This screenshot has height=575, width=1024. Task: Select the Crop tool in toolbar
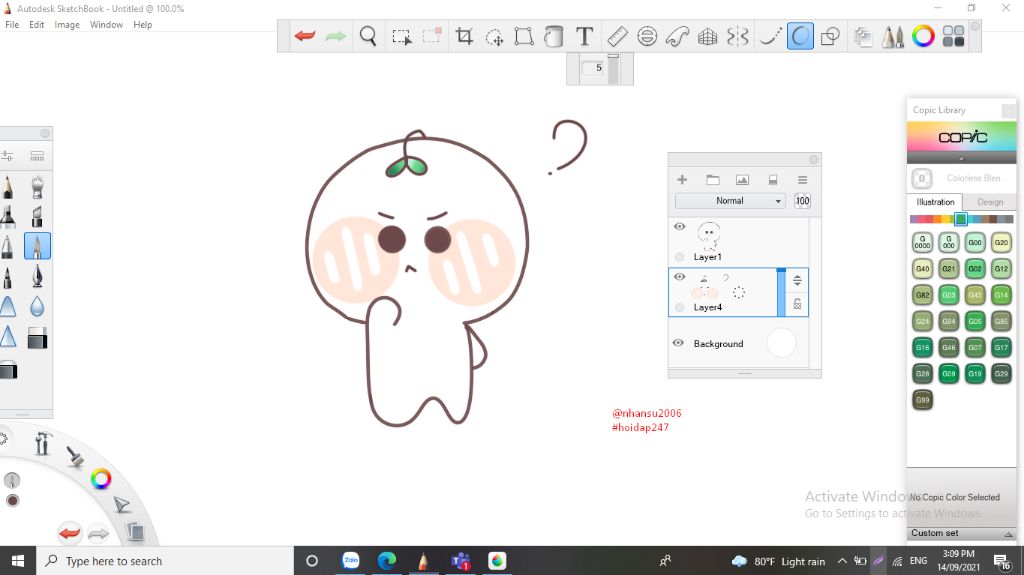coord(464,37)
